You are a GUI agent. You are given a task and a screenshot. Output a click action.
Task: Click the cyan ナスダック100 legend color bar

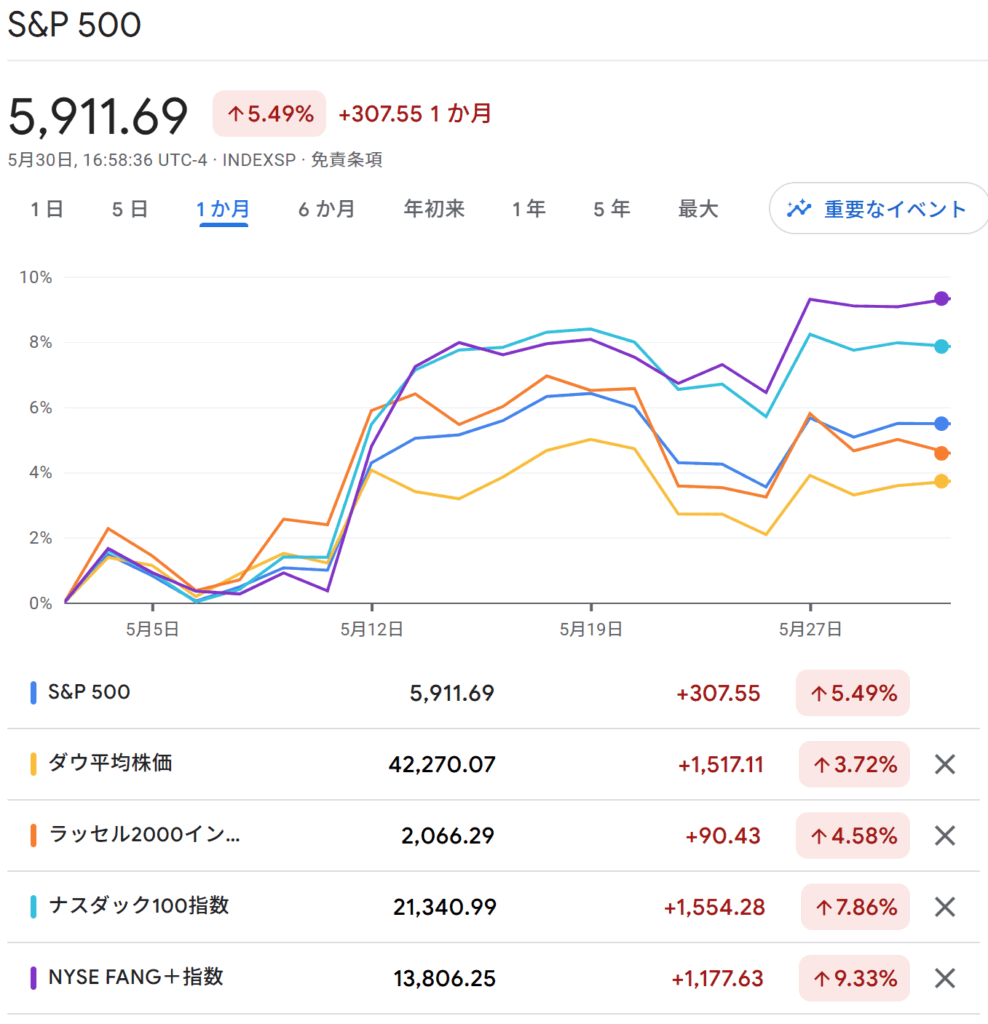33,906
